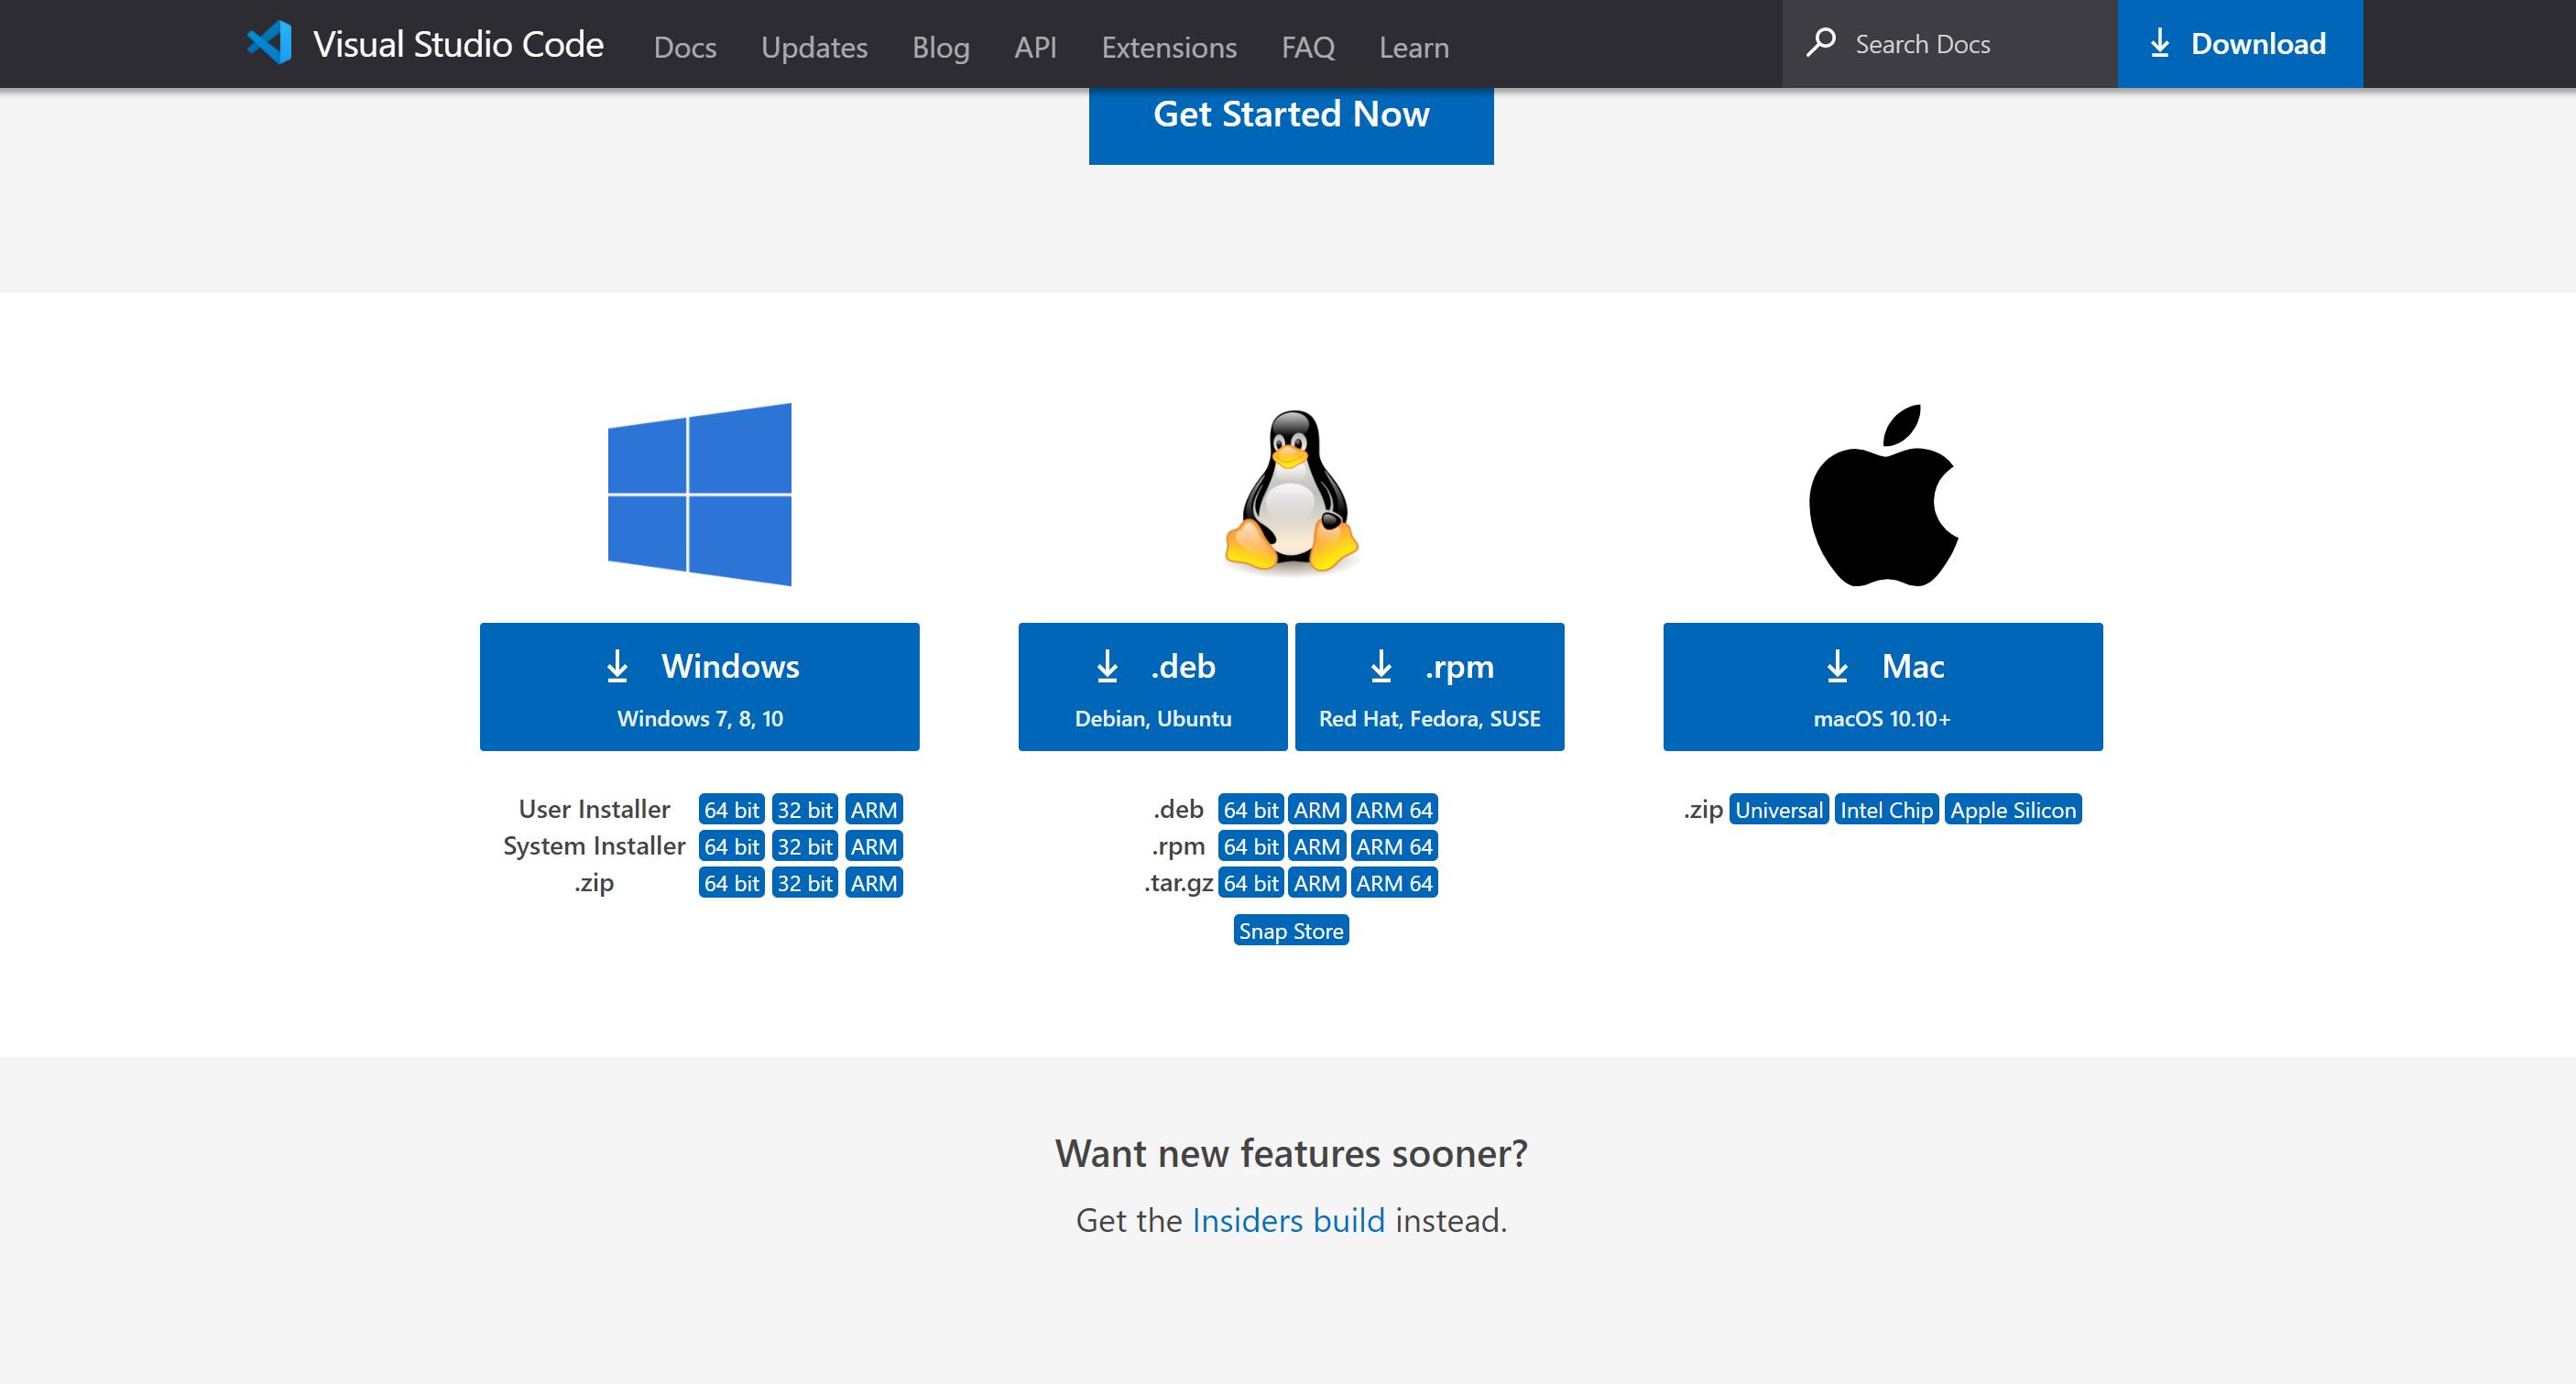
Task: Click the 'User Installer' row label
Action: click(594, 808)
